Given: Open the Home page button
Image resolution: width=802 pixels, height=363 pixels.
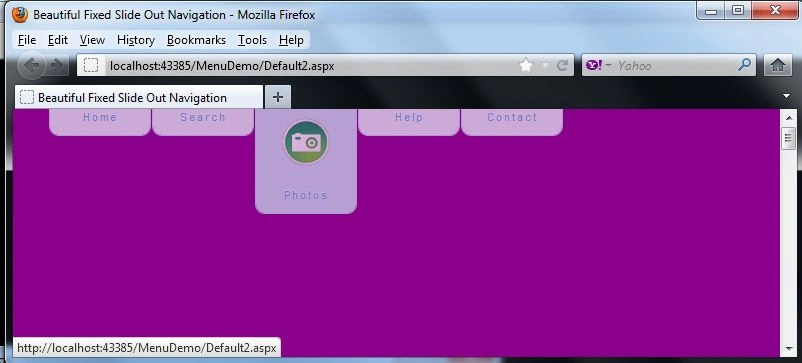Looking at the screenshot, I should pyautogui.click(x=778, y=65).
